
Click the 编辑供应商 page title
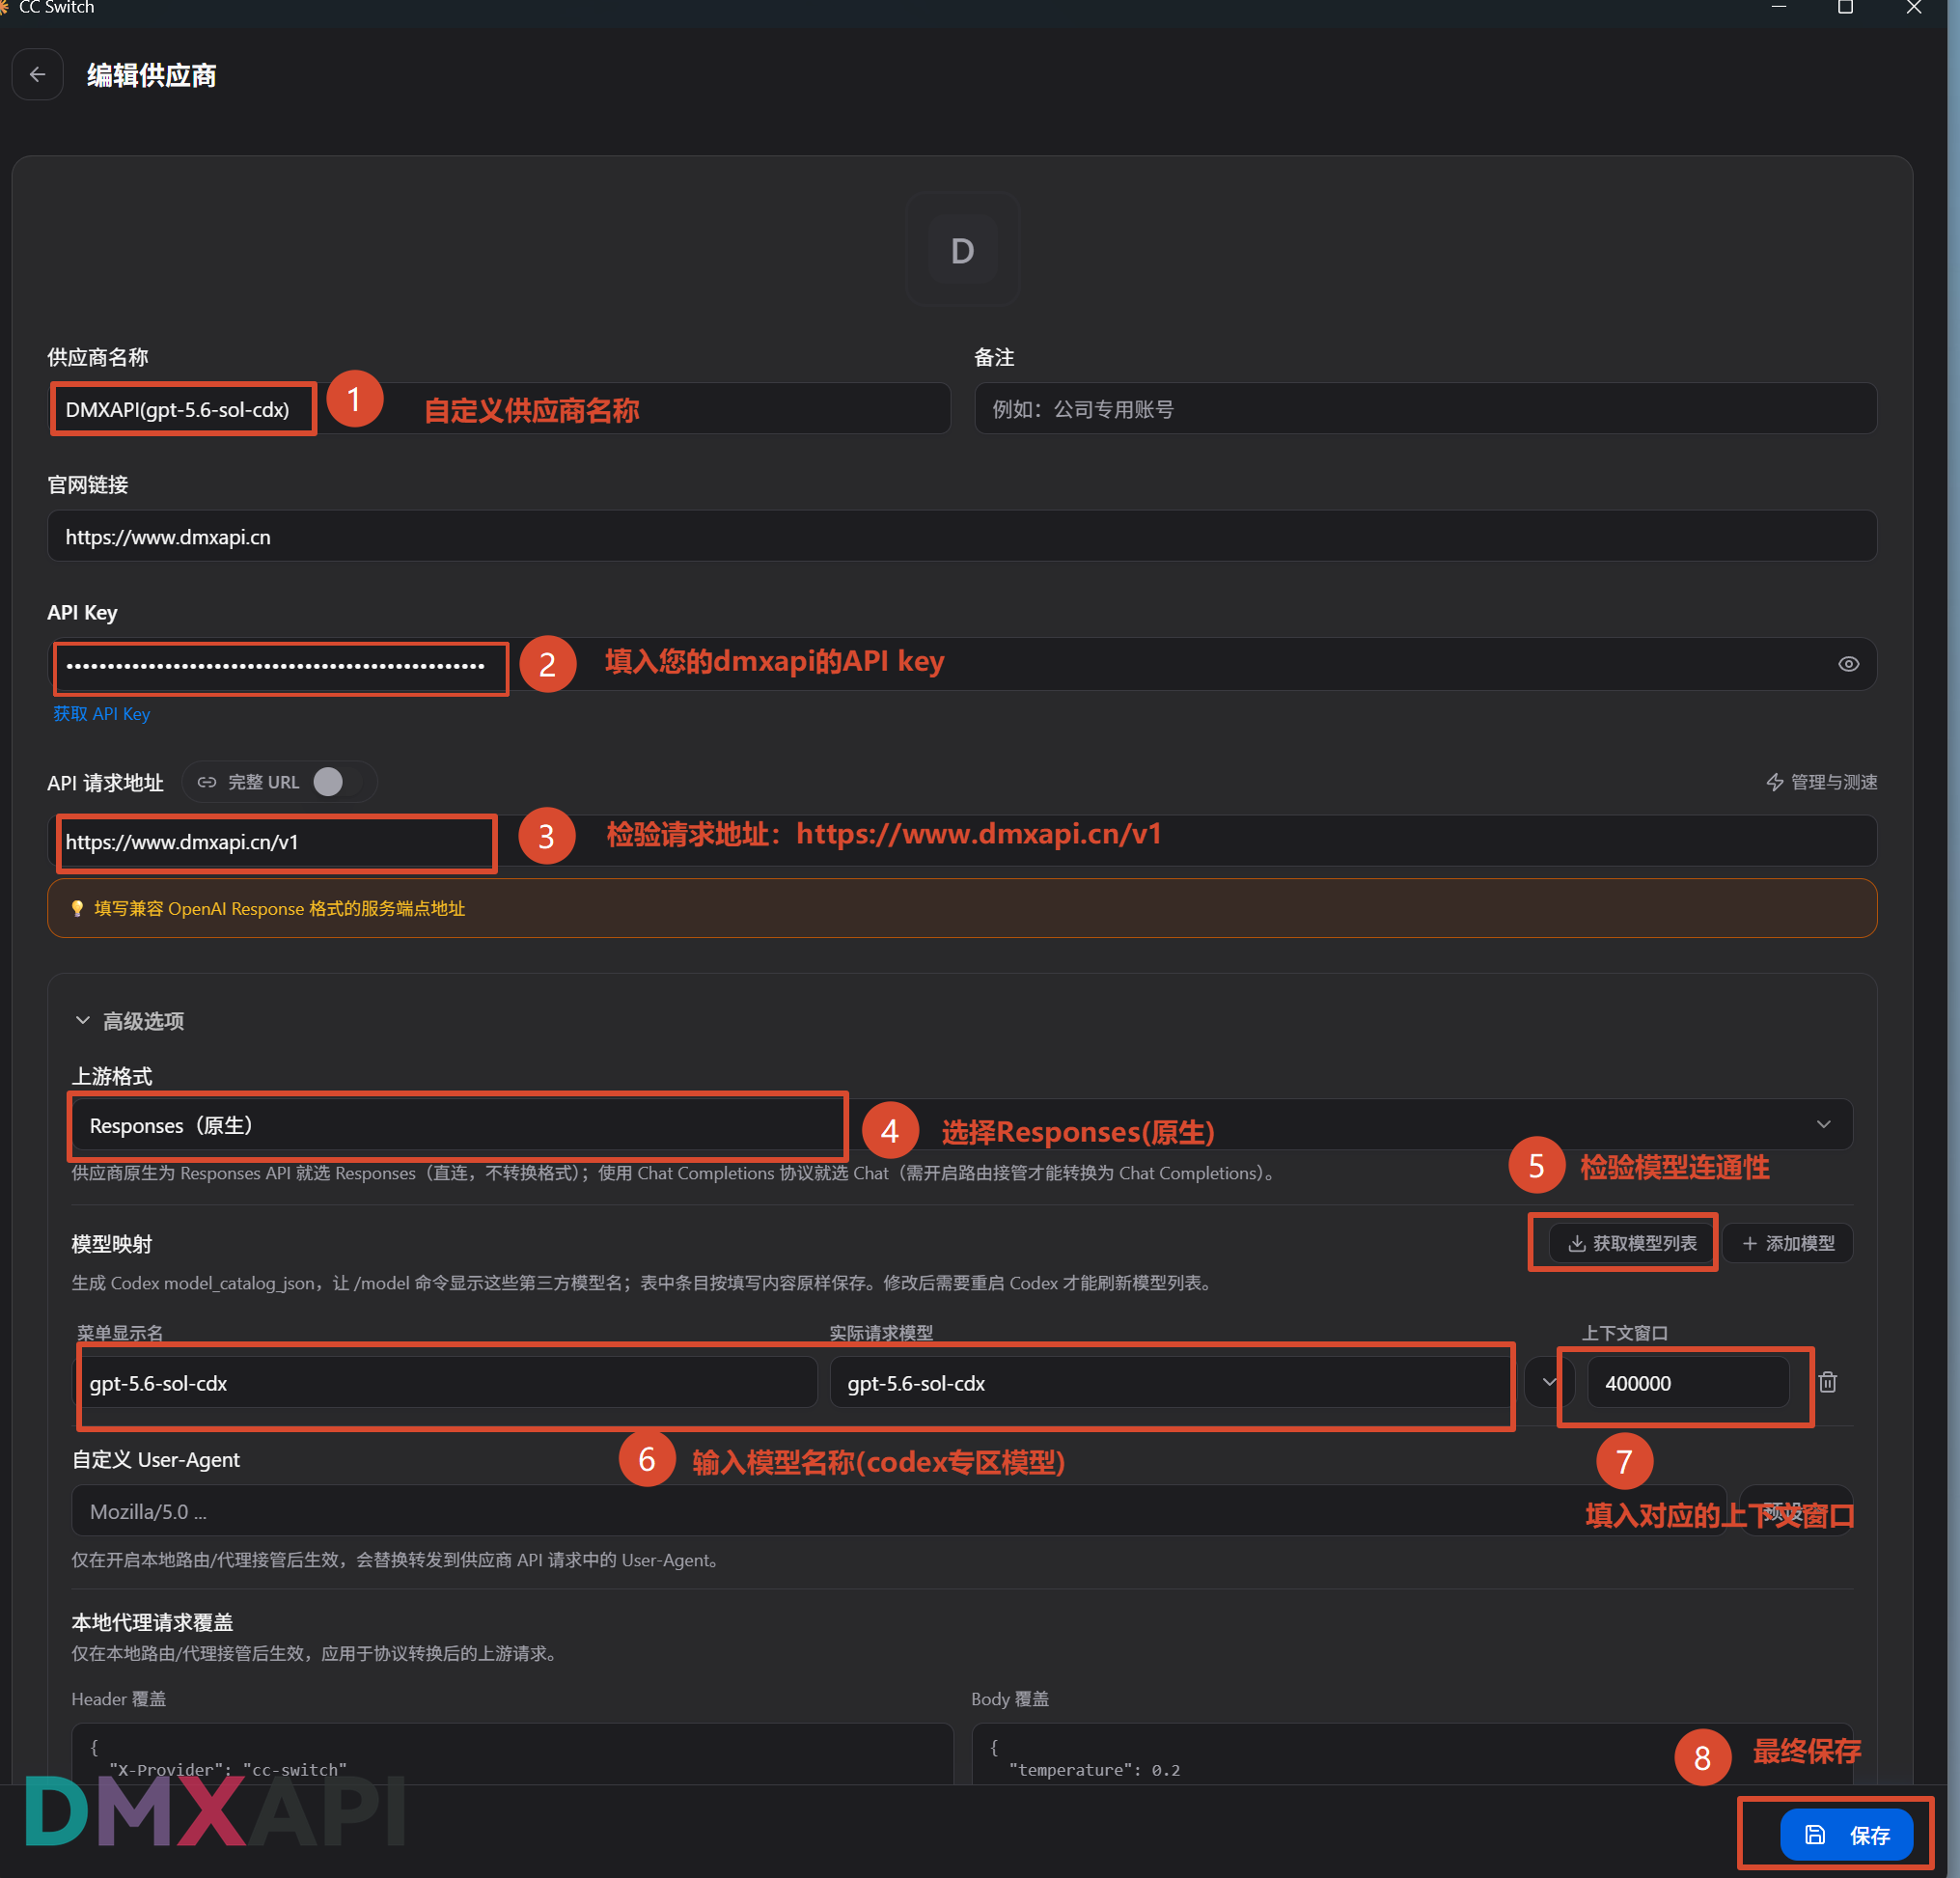click(x=152, y=75)
